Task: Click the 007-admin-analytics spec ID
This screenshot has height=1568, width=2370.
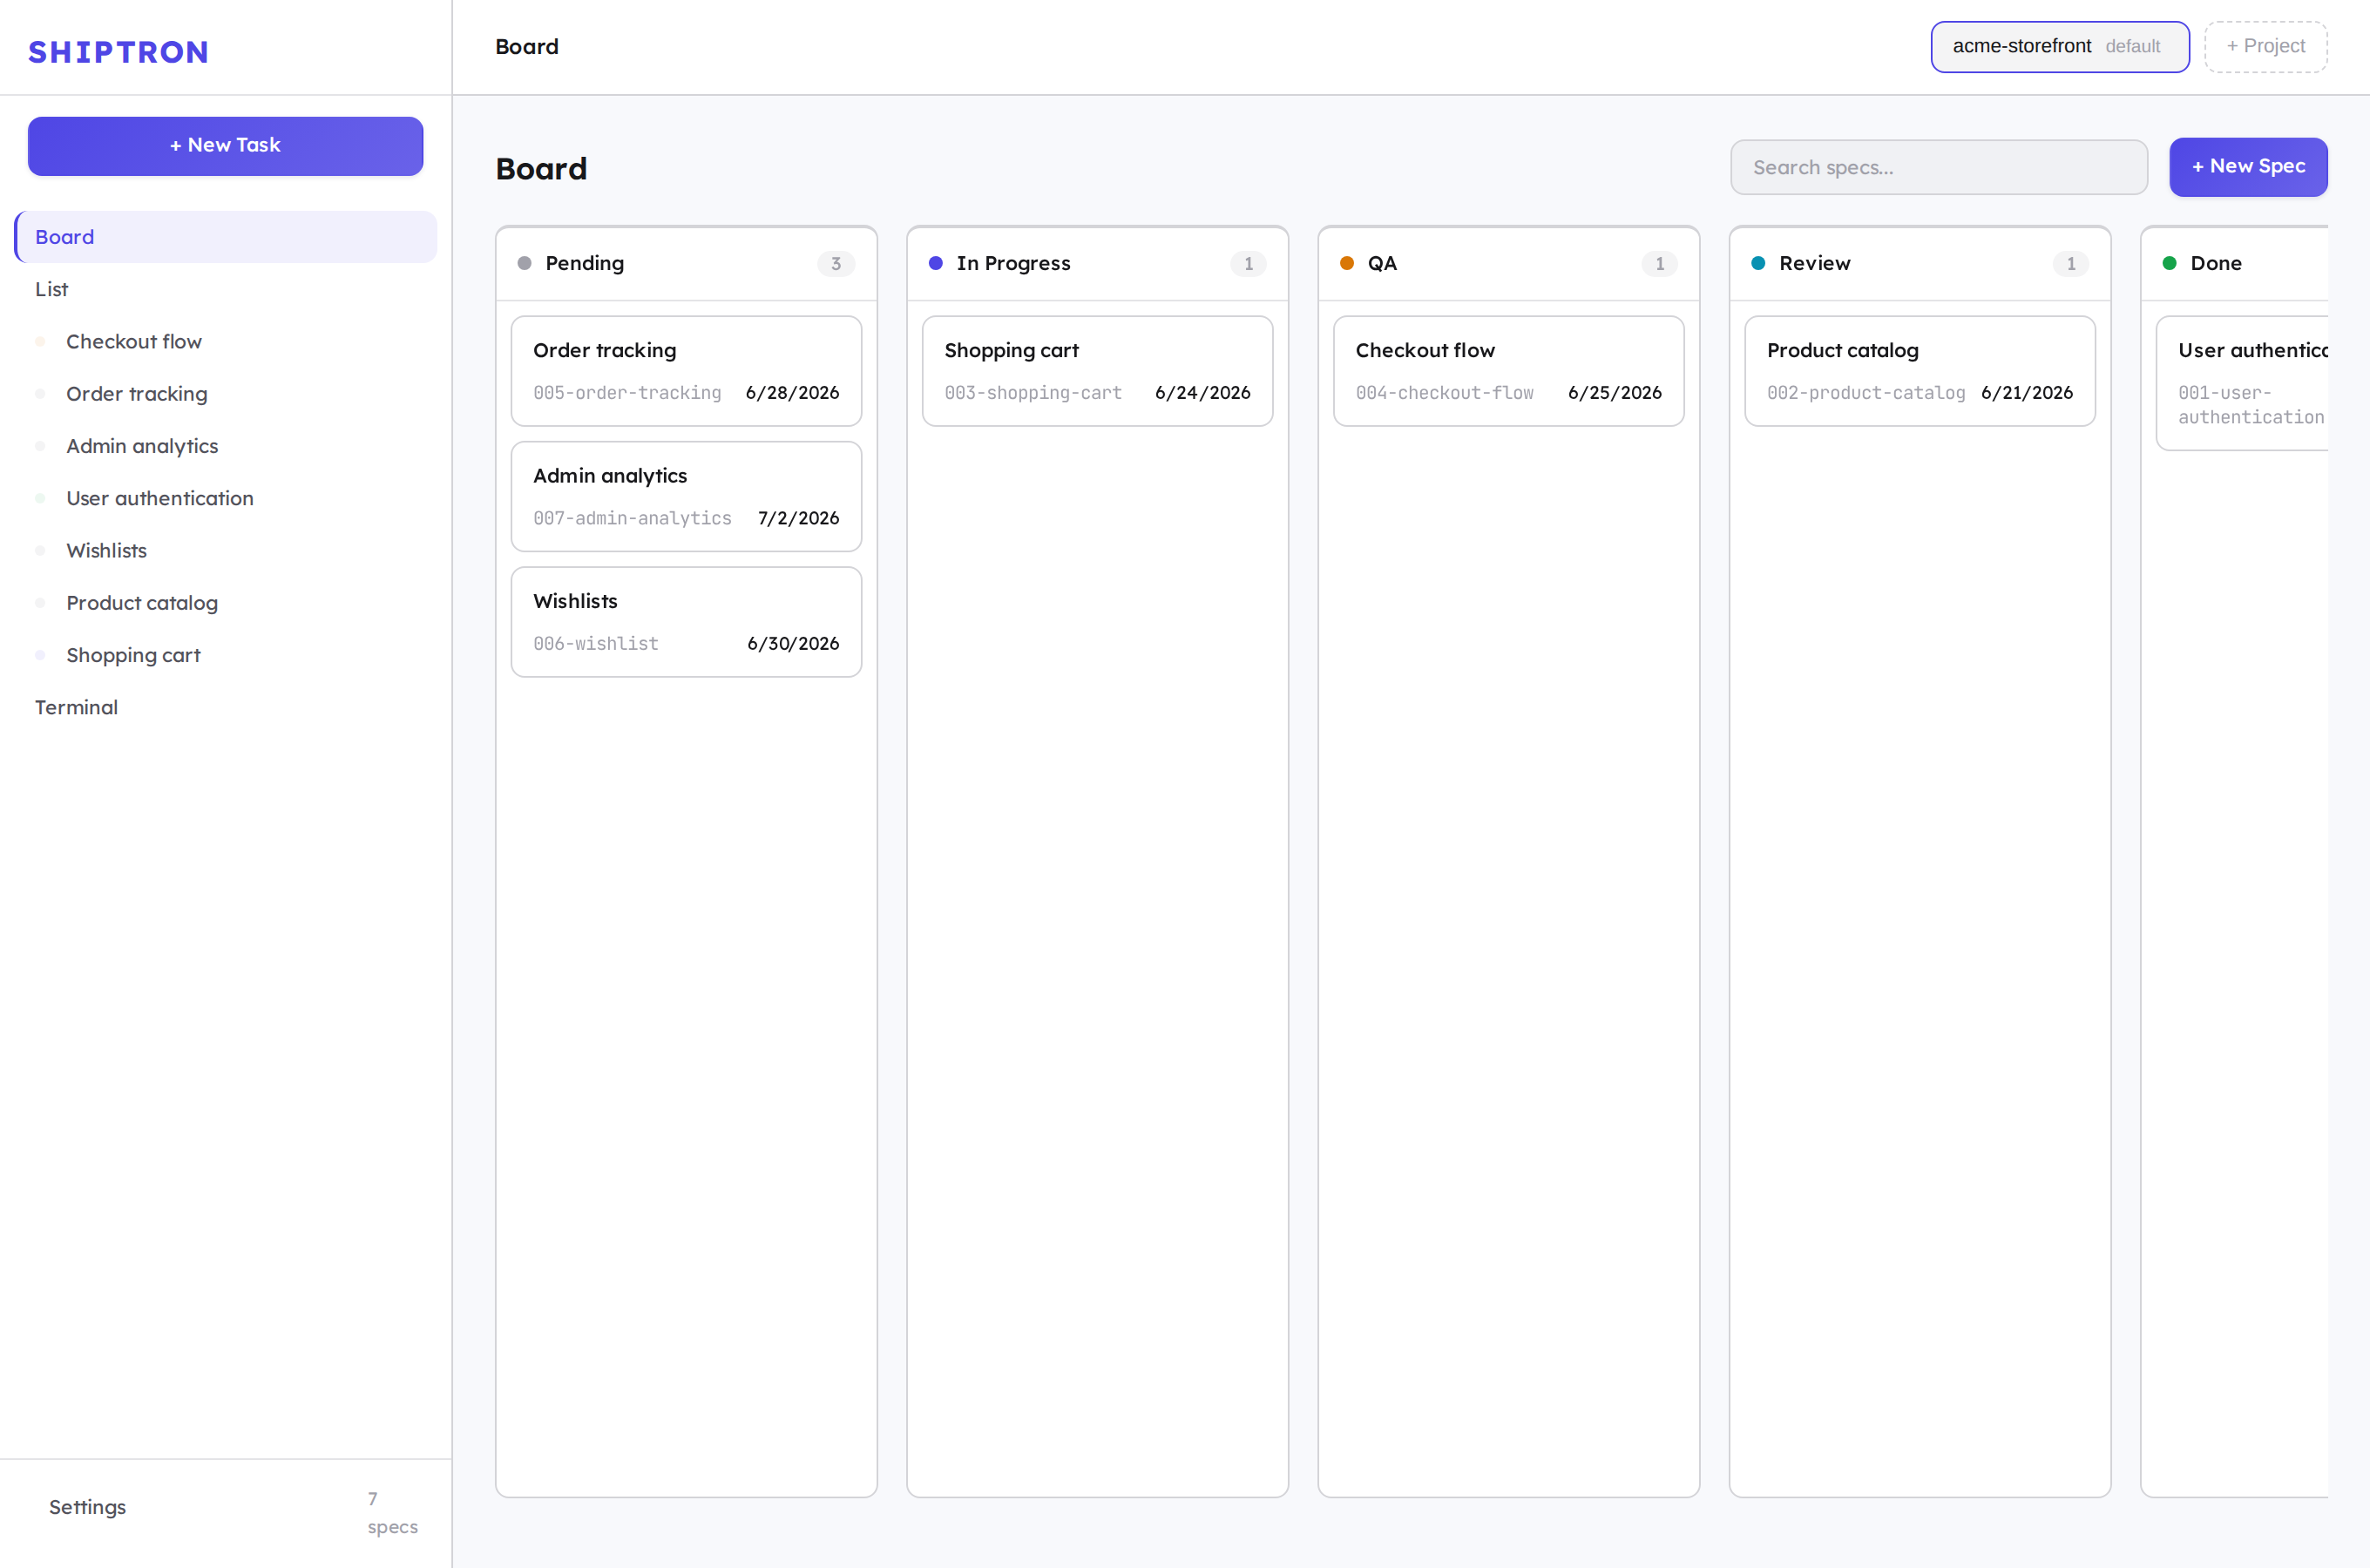Action: [x=632, y=518]
